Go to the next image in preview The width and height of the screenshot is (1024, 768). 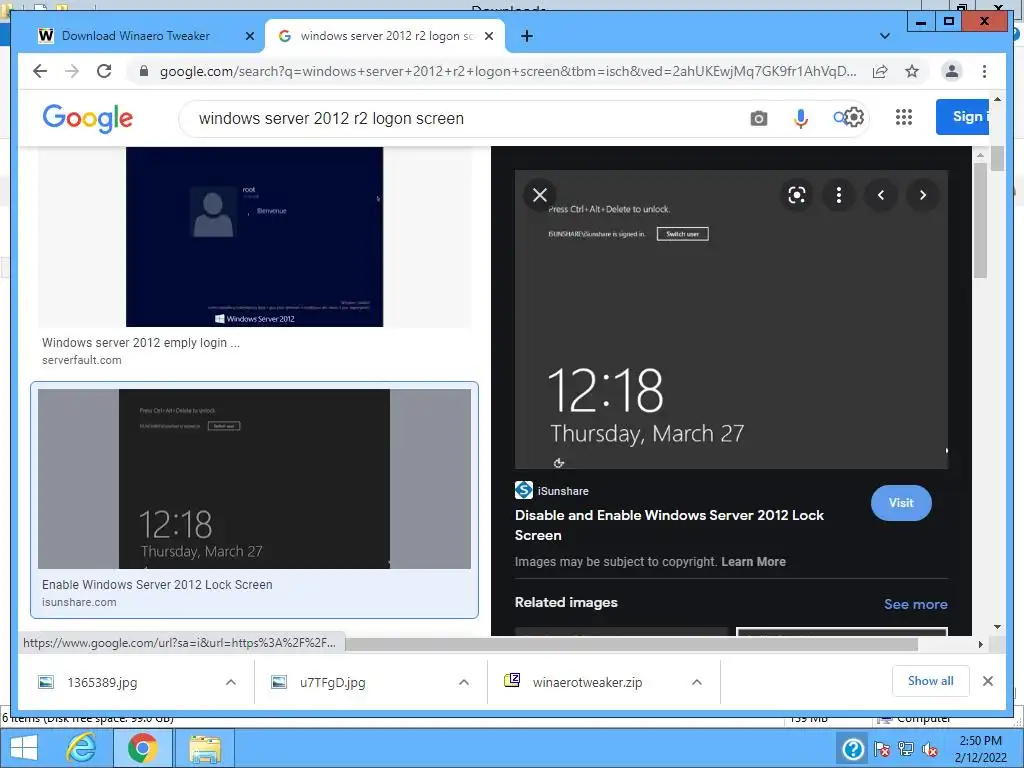point(923,195)
